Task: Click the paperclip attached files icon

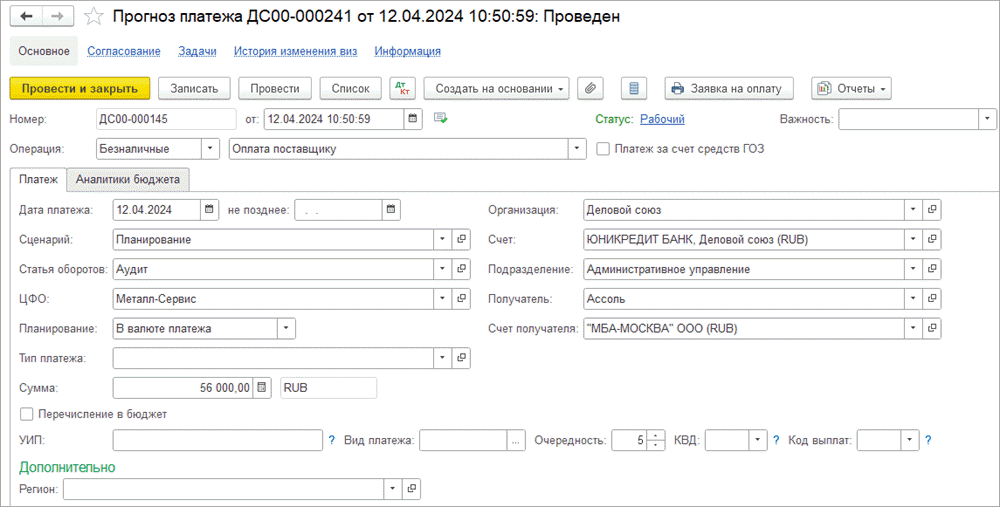Action: click(x=591, y=89)
